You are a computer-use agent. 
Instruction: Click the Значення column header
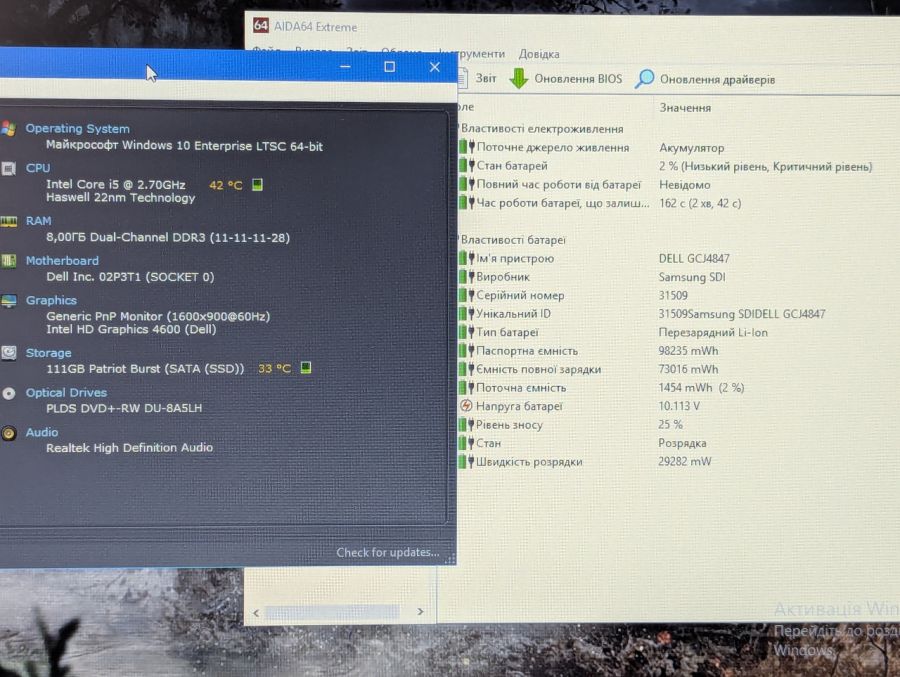click(685, 107)
